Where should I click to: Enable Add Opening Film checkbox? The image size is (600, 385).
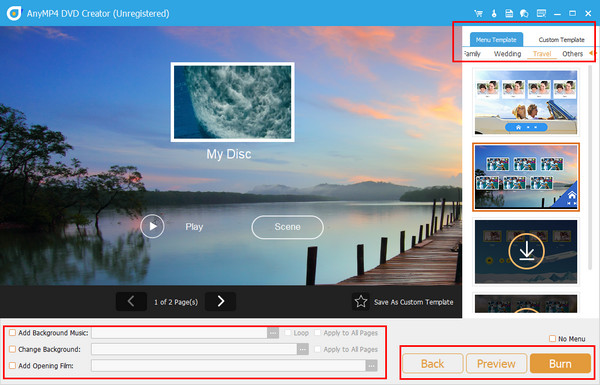coord(12,365)
